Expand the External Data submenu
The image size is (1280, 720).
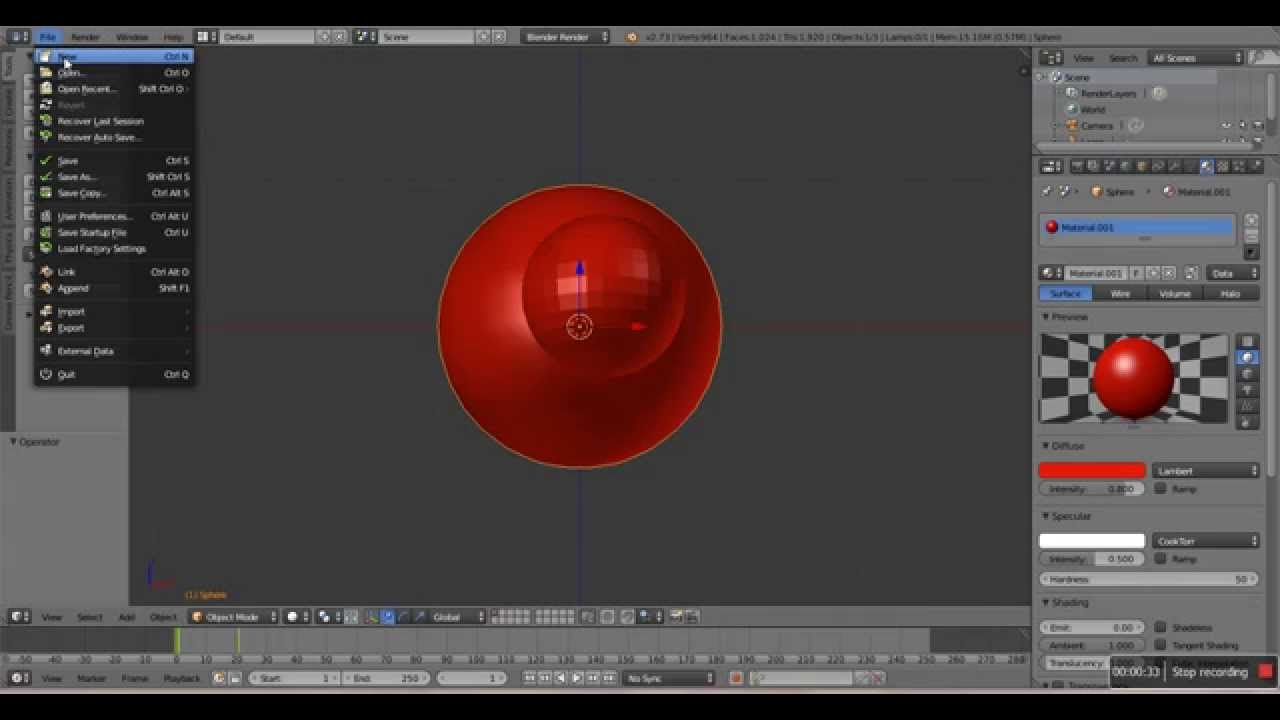(x=114, y=351)
